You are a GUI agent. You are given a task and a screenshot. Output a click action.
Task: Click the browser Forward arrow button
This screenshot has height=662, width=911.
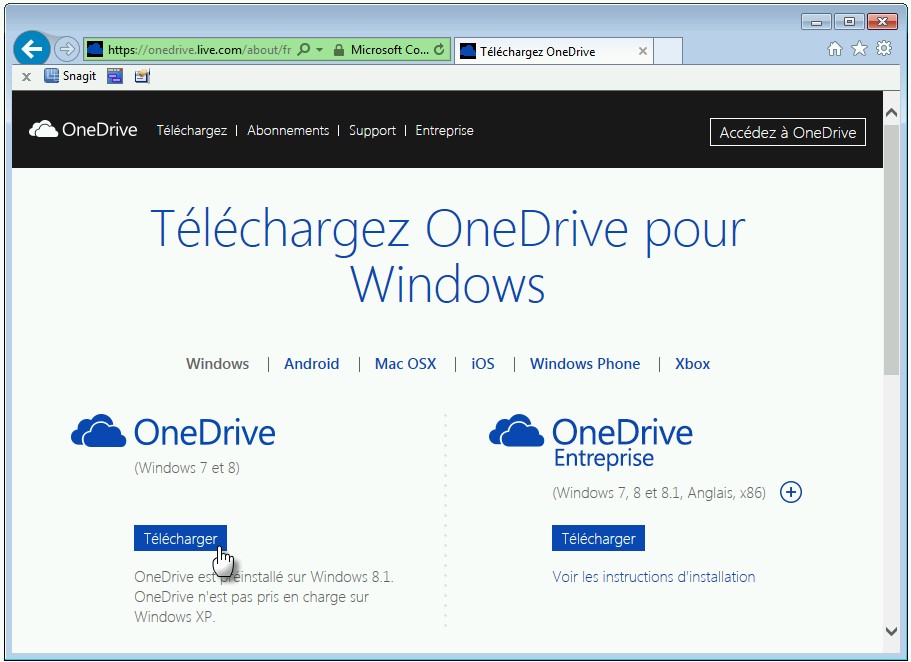click(66, 49)
